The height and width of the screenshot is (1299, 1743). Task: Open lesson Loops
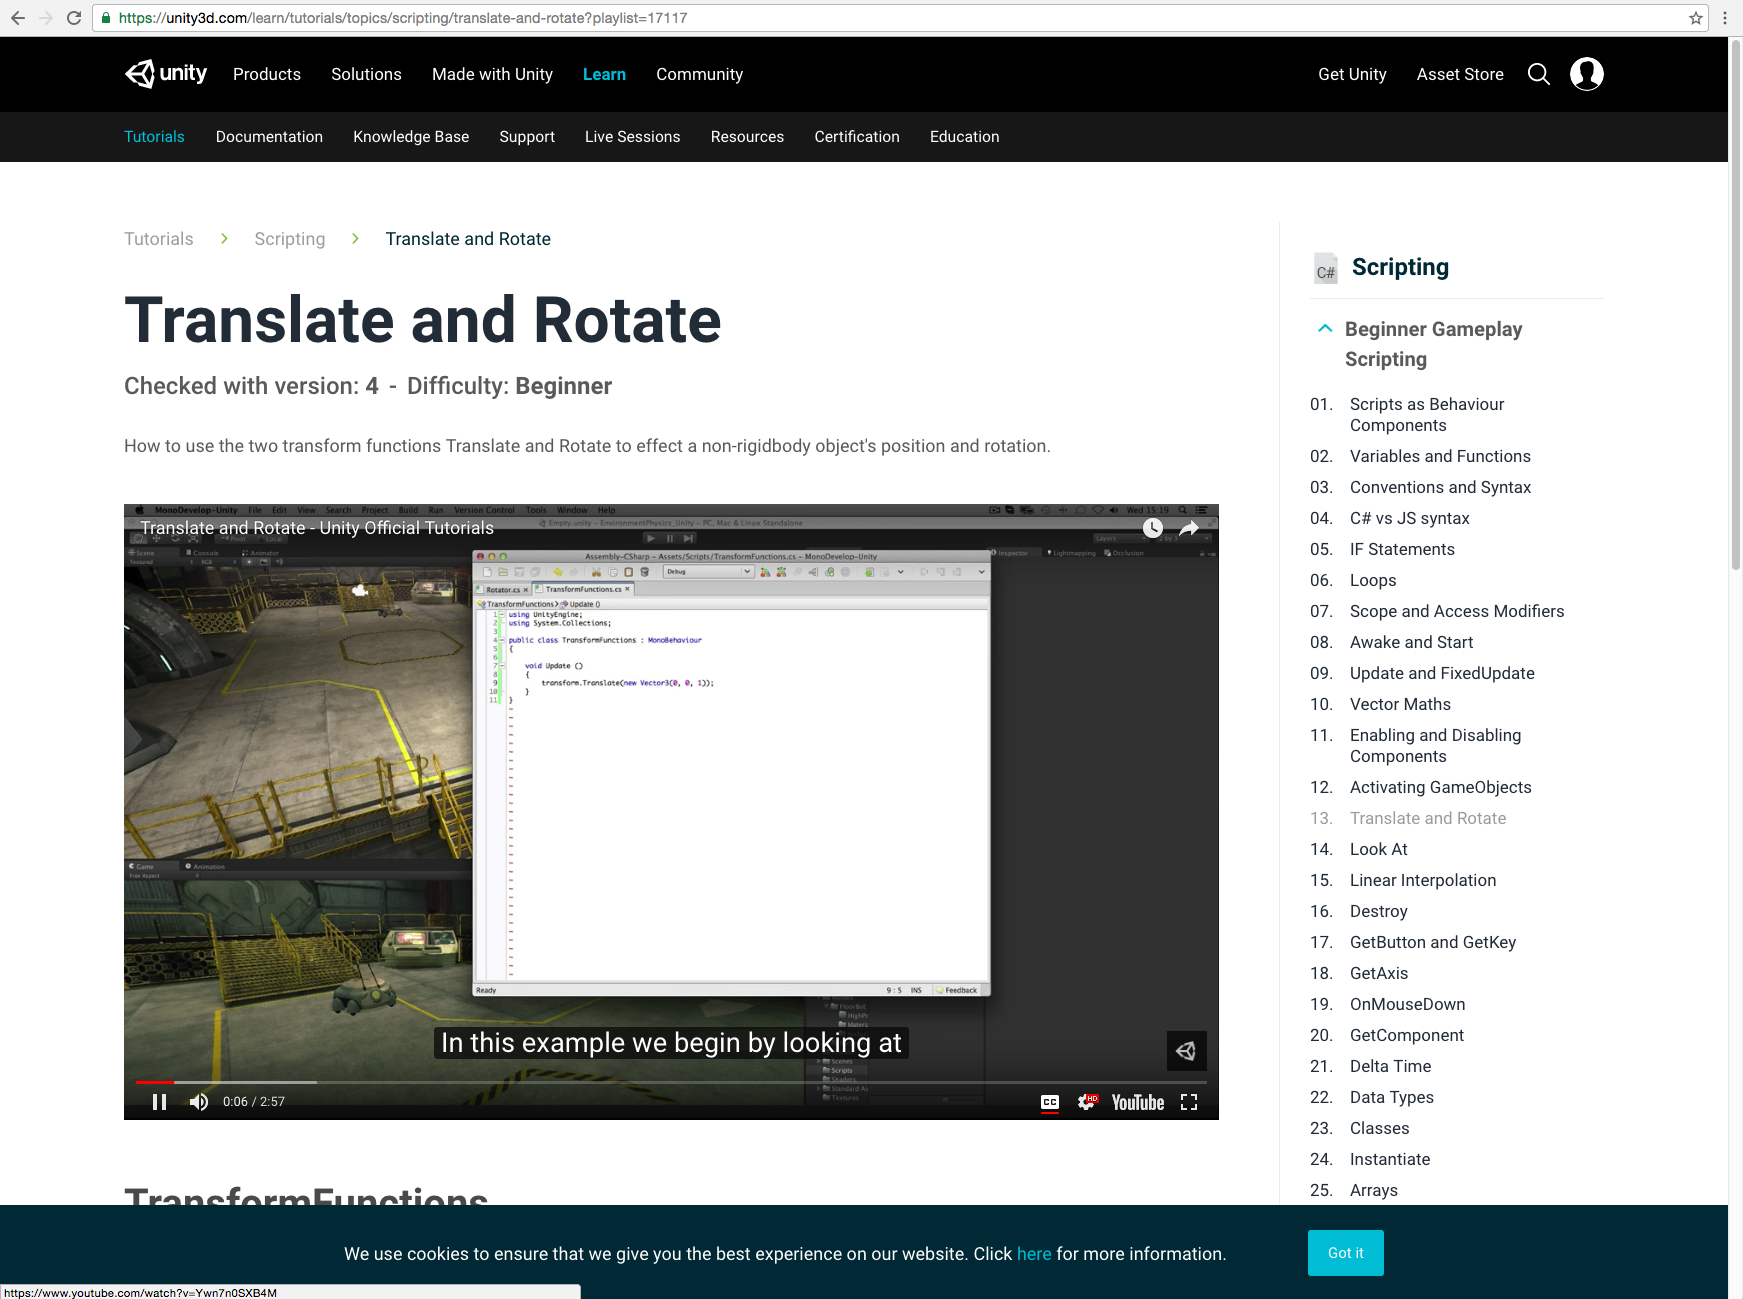[x=1373, y=580]
